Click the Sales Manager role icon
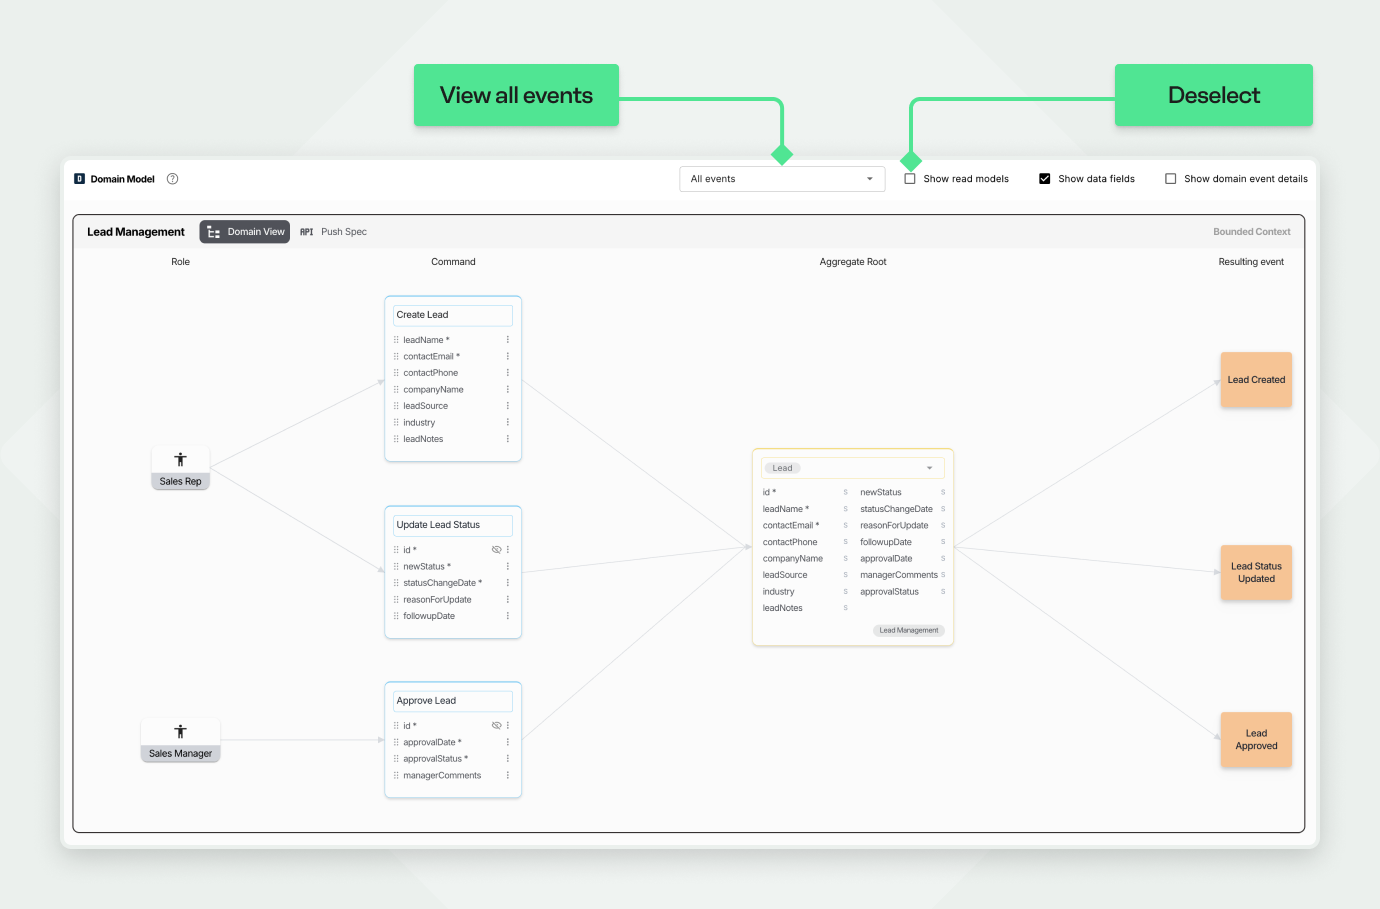The width and height of the screenshot is (1380, 909). [180, 732]
